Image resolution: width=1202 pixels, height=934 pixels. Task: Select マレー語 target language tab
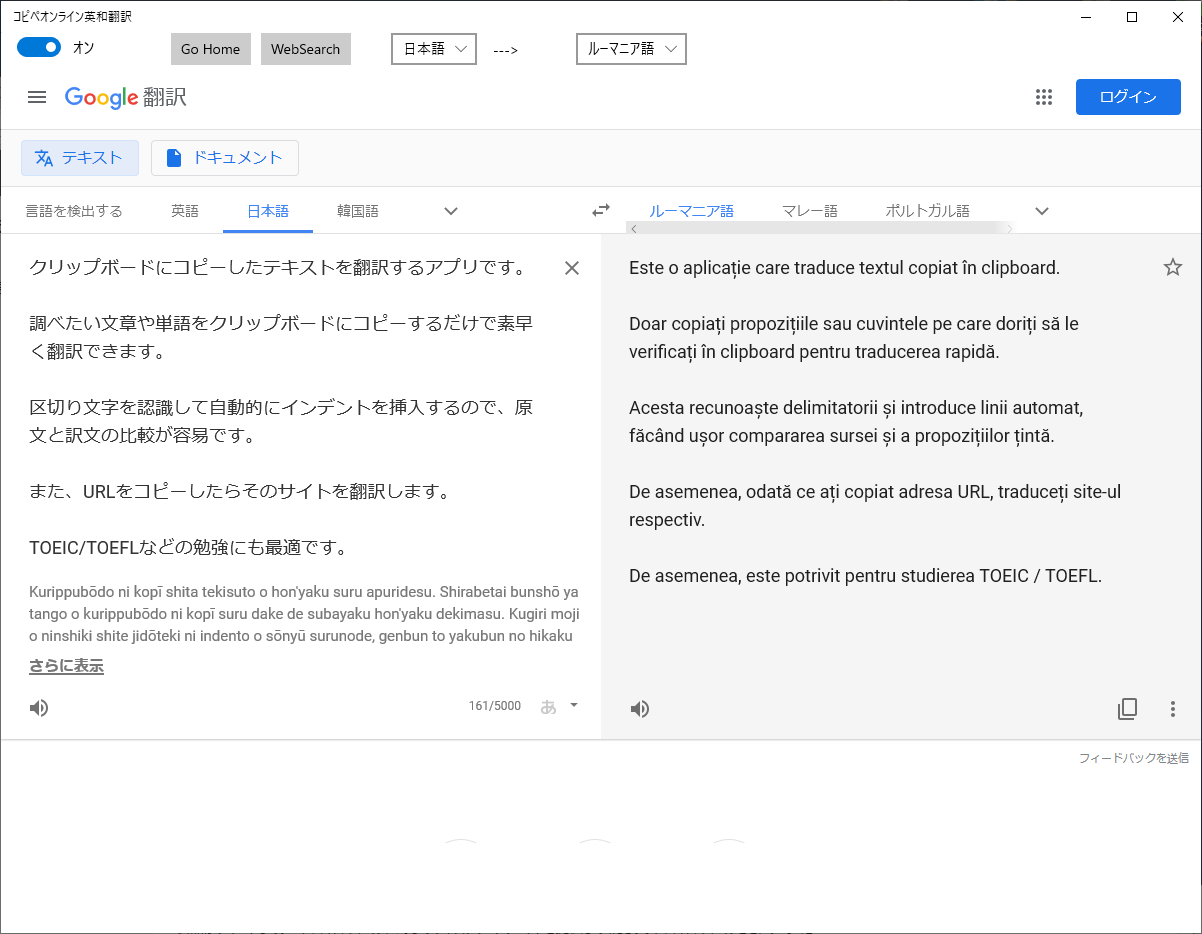coord(810,211)
